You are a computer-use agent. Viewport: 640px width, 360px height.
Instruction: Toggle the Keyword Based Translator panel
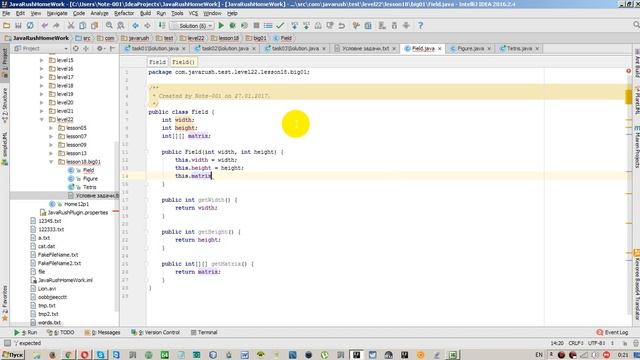(636, 286)
